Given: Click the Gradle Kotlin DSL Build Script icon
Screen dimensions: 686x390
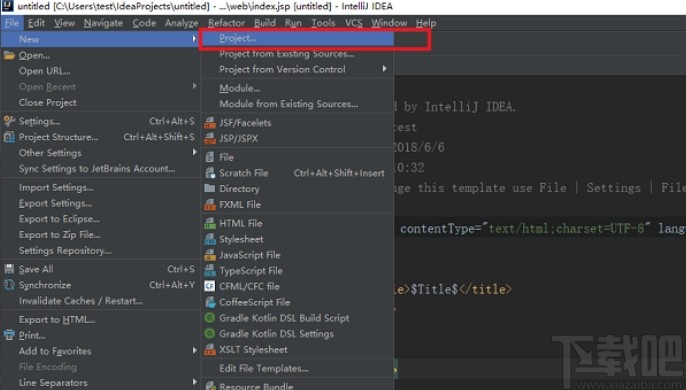Looking at the screenshot, I should click(210, 318).
